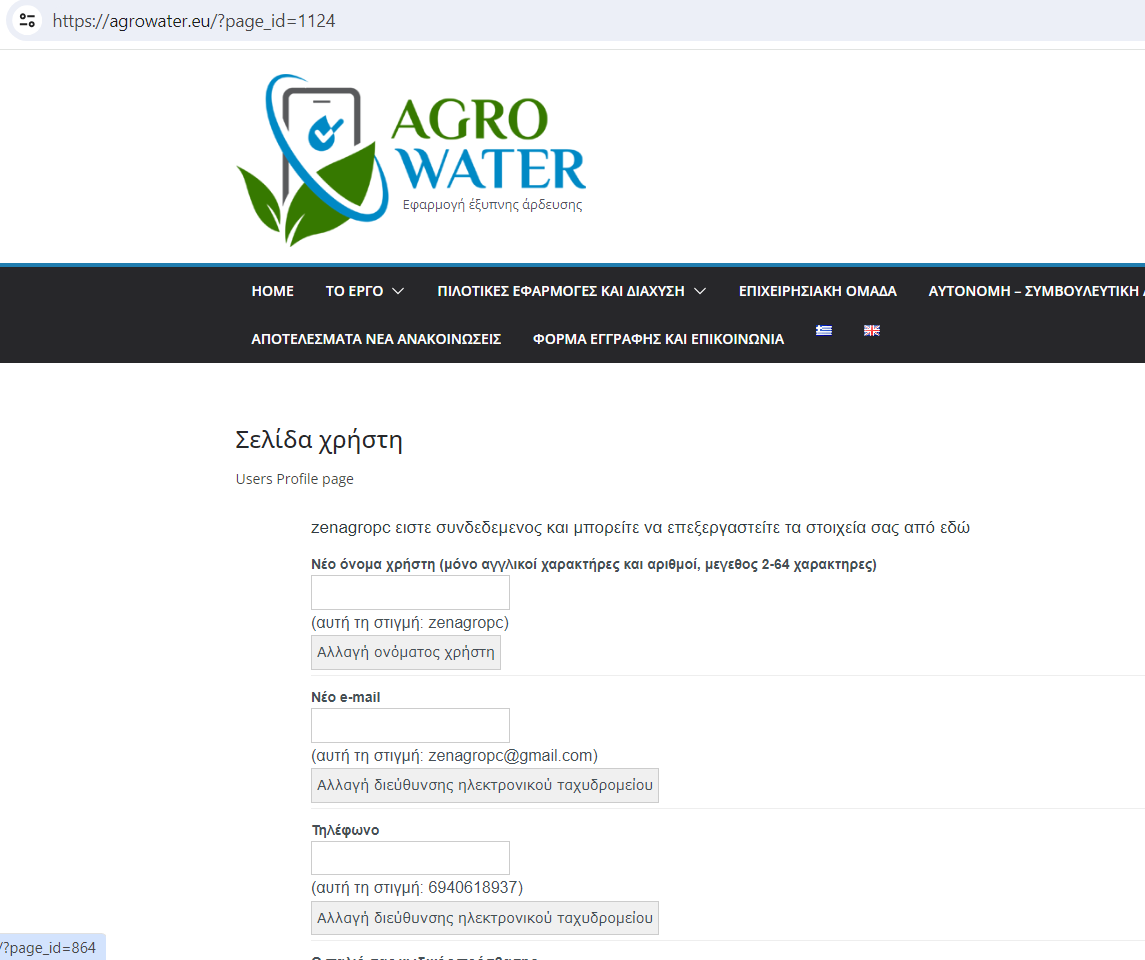
Task: Select the Τηλέφωνο input field
Action: 410,858
